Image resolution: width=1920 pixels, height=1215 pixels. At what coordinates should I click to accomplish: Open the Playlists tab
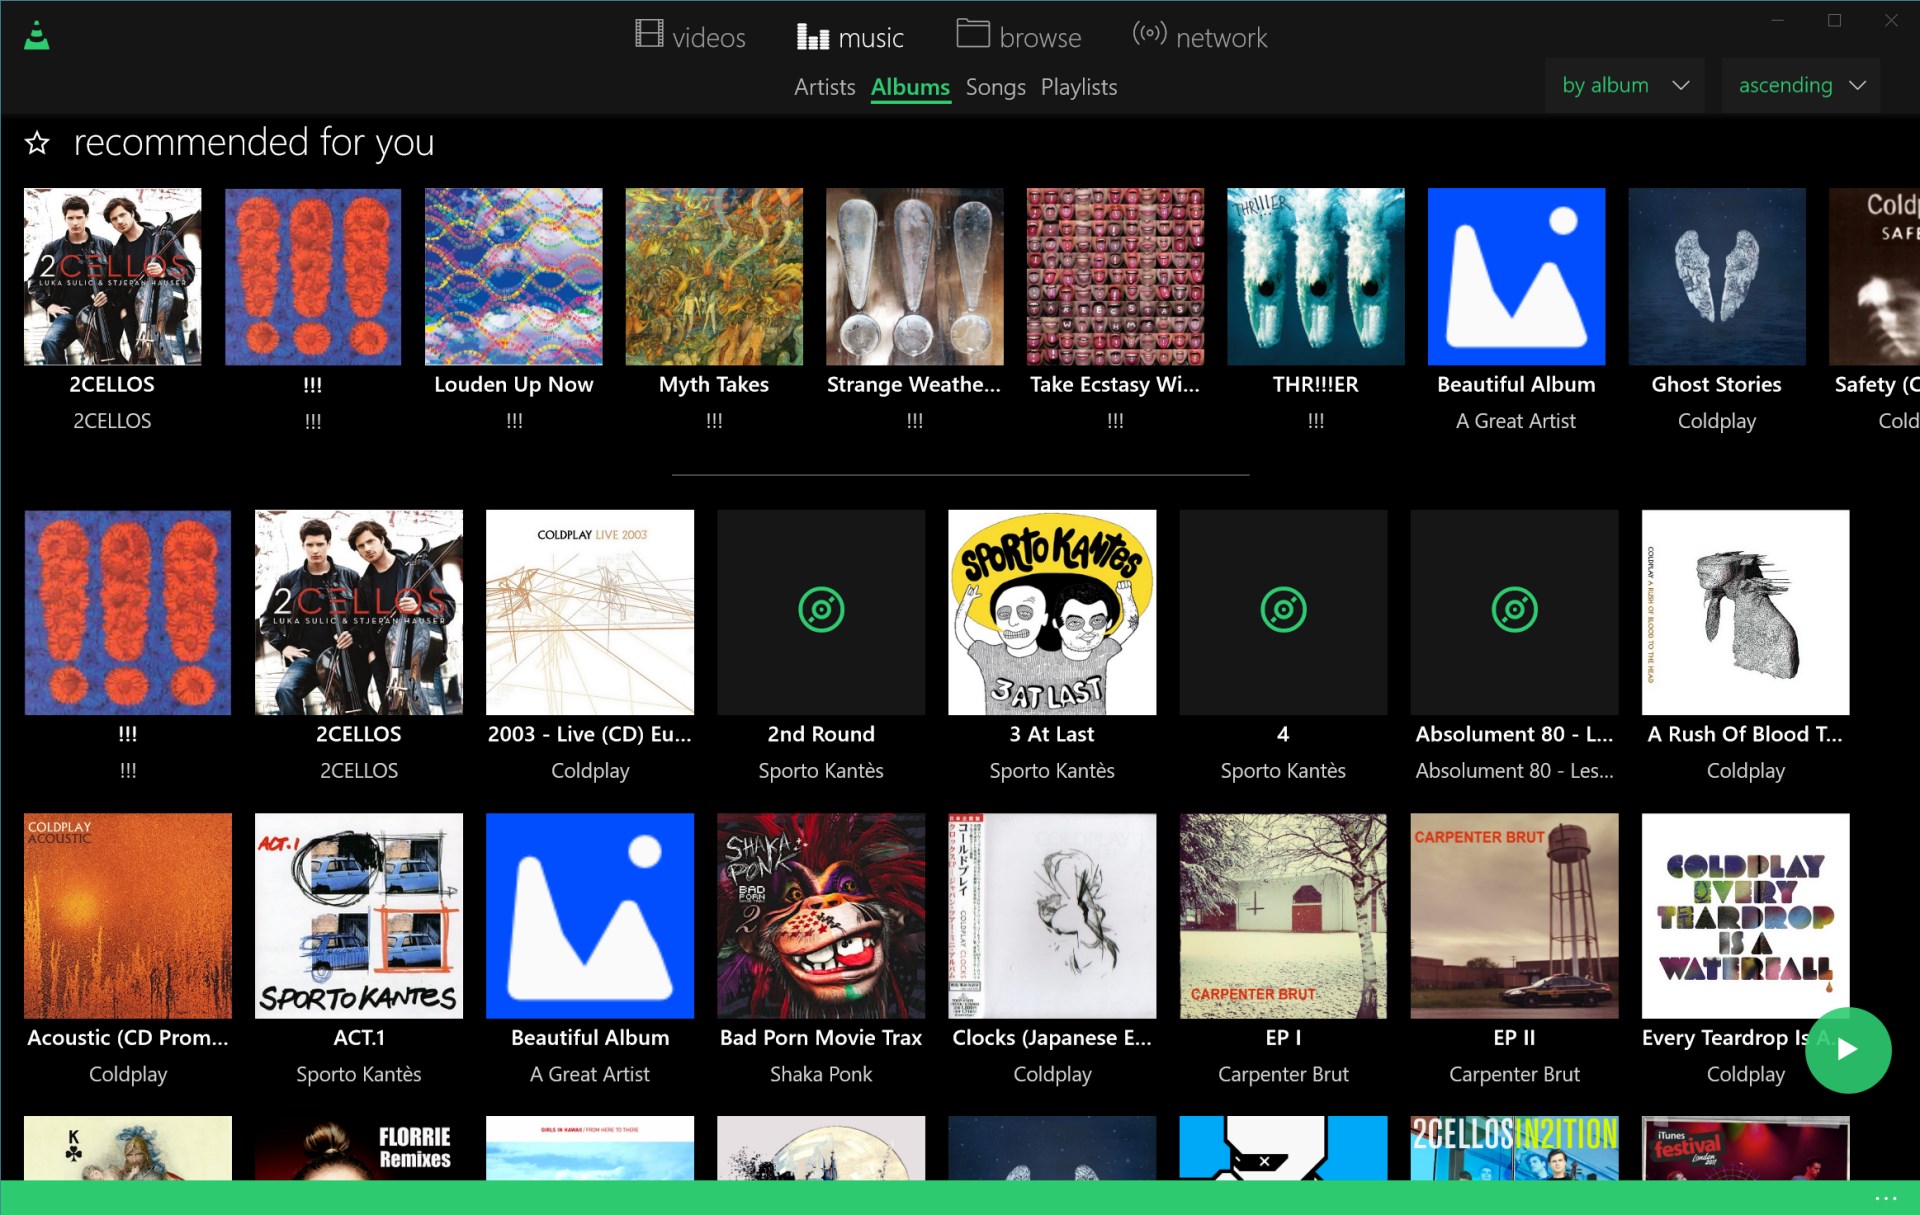(1078, 88)
